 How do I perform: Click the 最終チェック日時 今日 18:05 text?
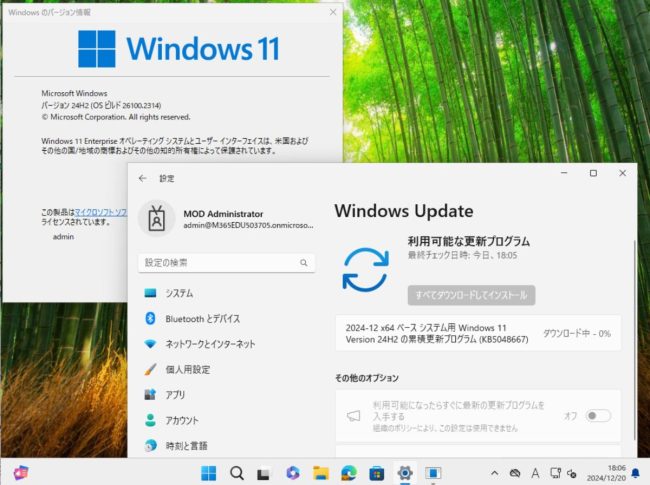point(462,255)
